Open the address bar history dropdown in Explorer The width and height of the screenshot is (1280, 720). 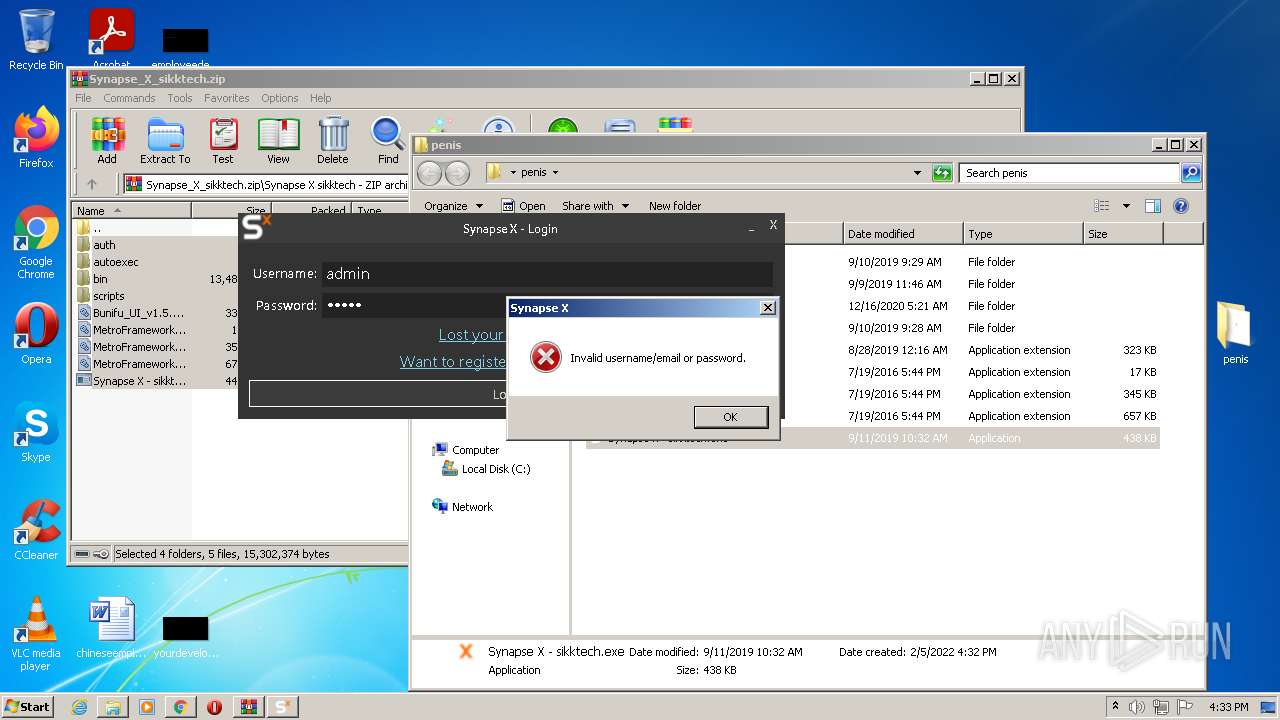point(917,173)
